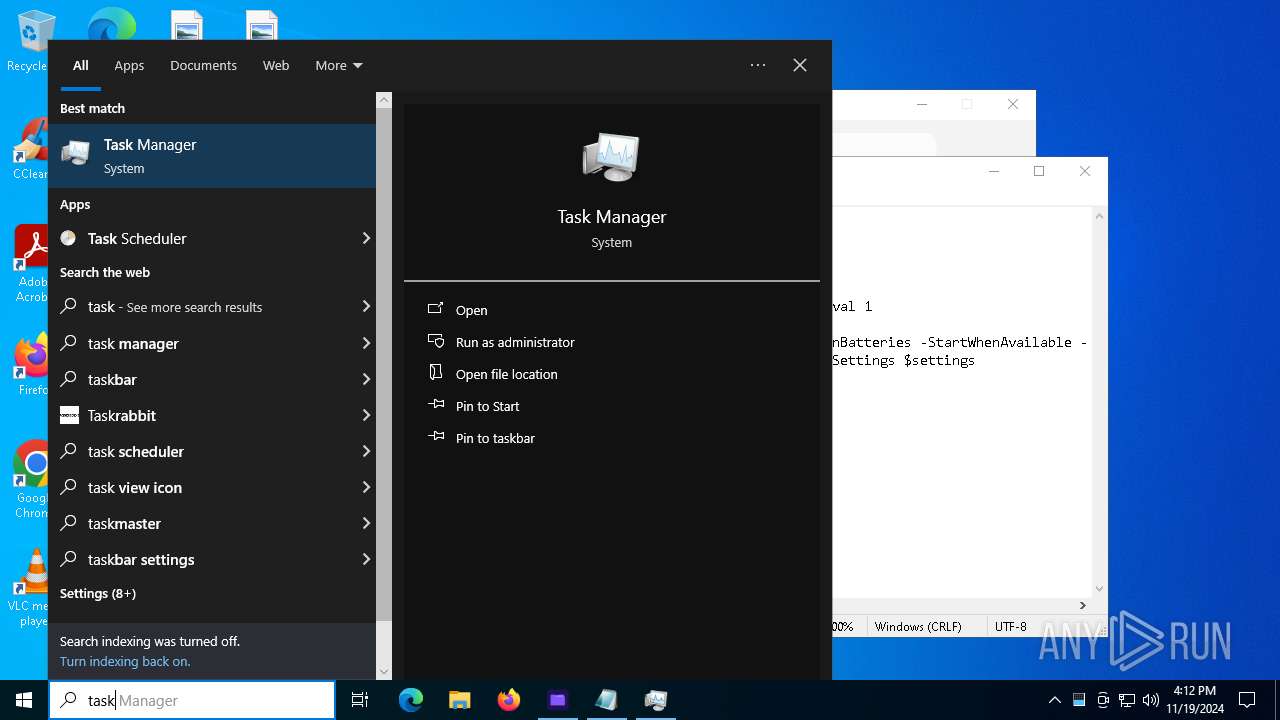Launch Microsoft Edge from the taskbar
This screenshot has height=720, width=1280.
tap(411, 700)
